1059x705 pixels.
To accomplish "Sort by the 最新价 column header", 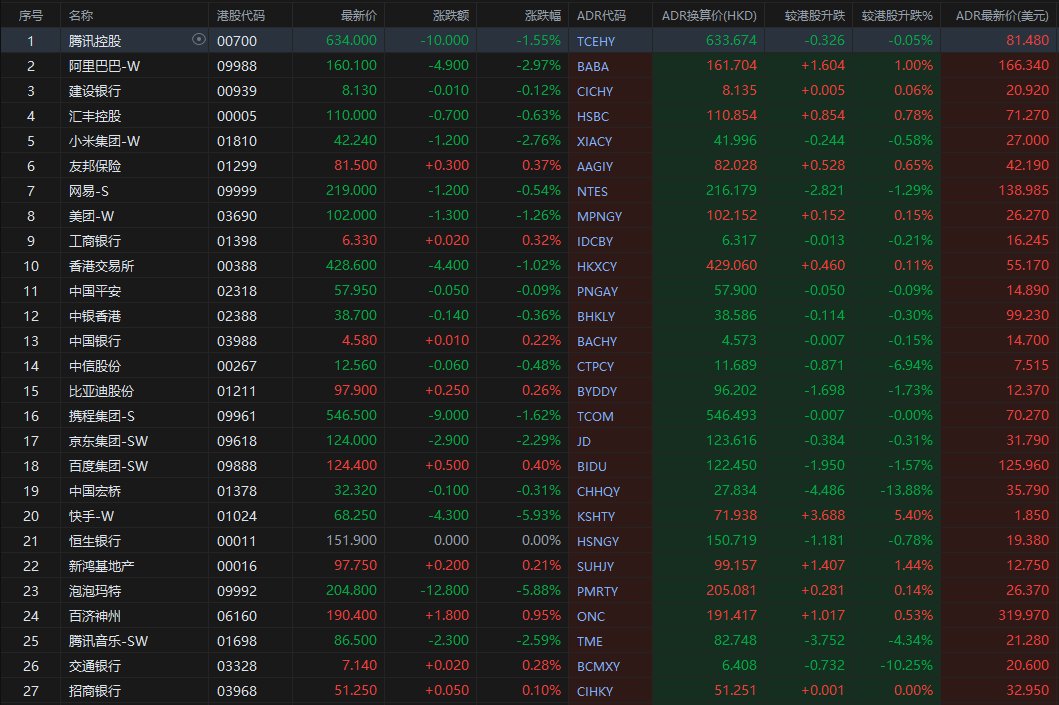I will pyautogui.click(x=359, y=15).
